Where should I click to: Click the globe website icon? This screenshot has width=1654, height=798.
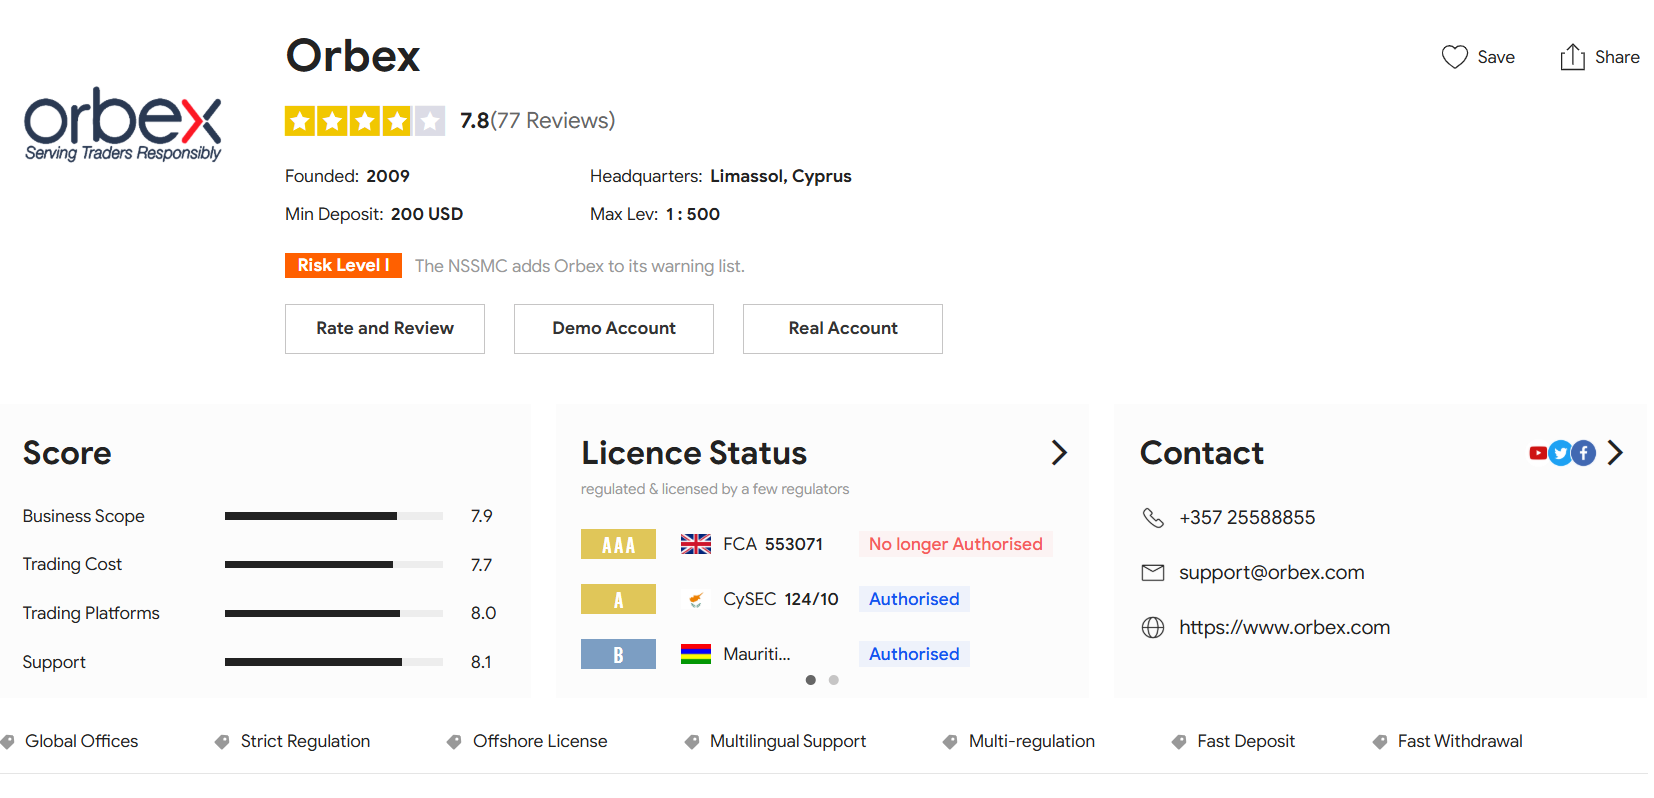[1153, 628]
